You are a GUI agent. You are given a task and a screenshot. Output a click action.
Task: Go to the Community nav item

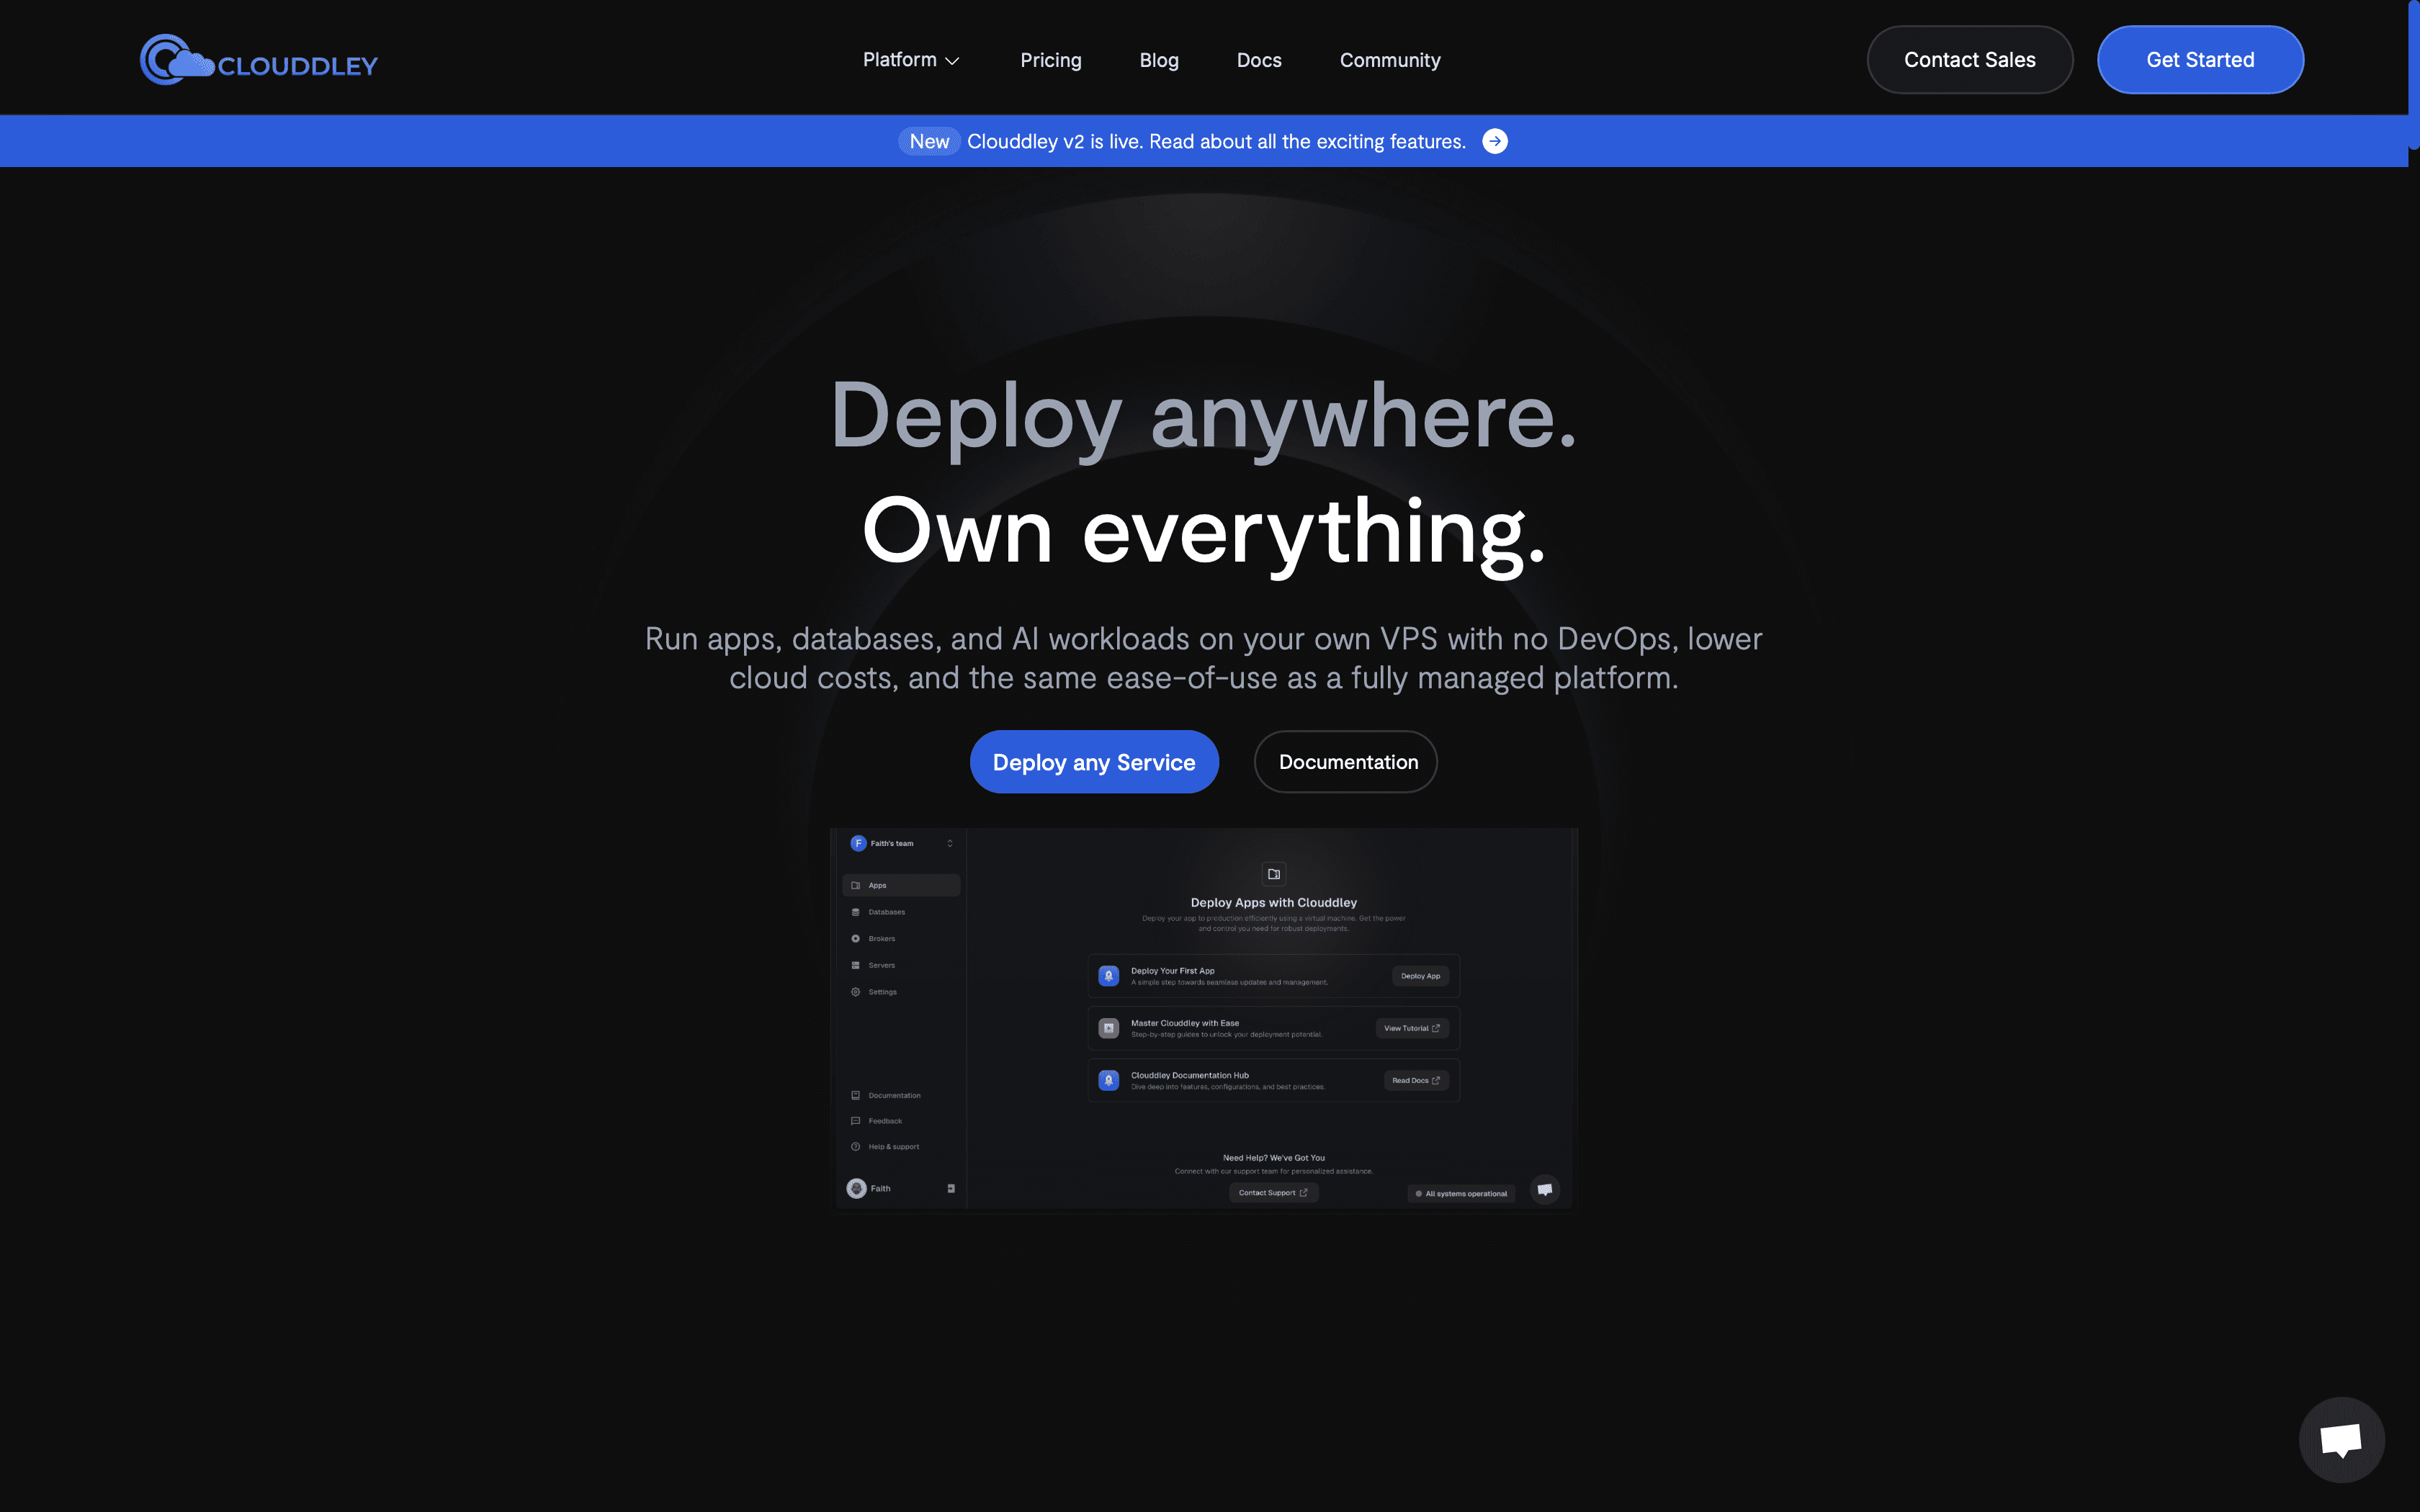(1389, 60)
